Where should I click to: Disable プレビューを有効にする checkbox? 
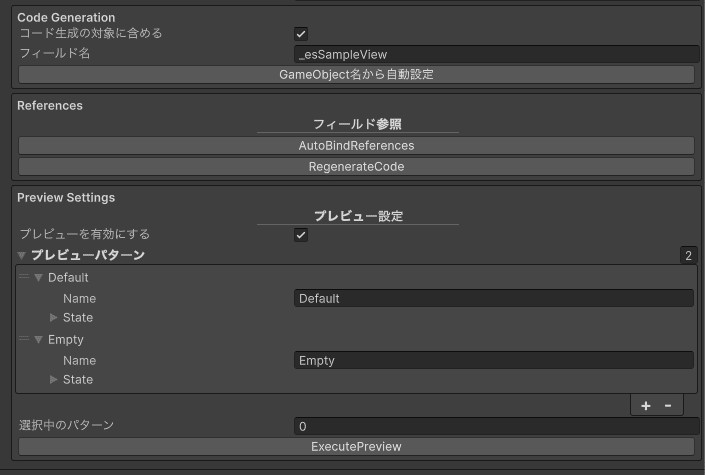(x=301, y=235)
